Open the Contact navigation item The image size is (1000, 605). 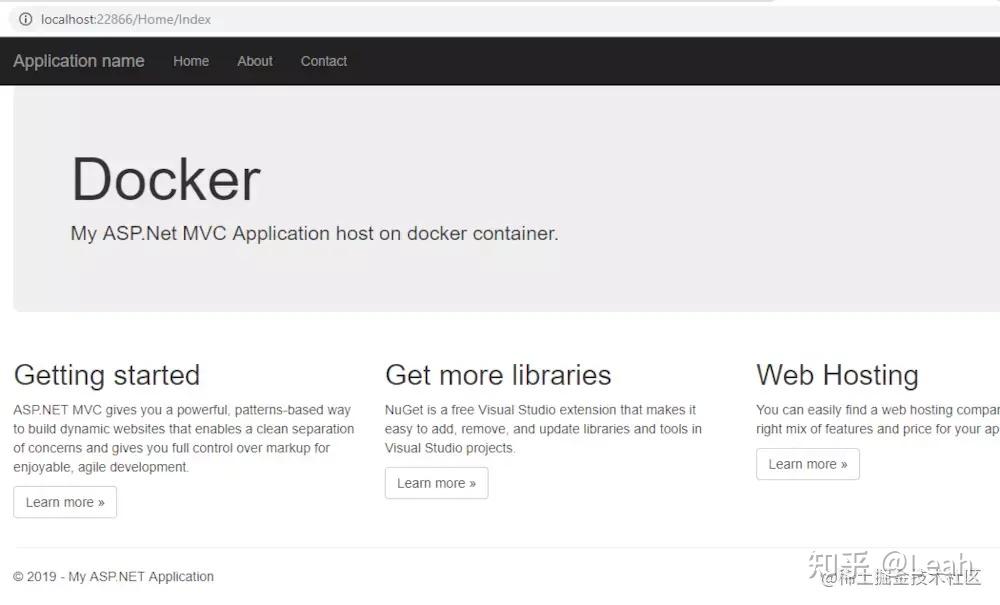click(x=323, y=61)
